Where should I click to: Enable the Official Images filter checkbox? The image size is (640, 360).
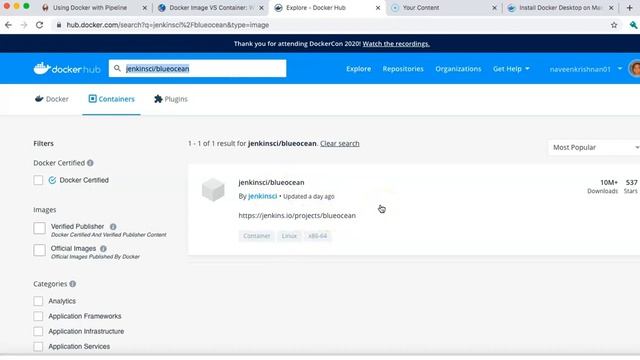coord(40,250)
